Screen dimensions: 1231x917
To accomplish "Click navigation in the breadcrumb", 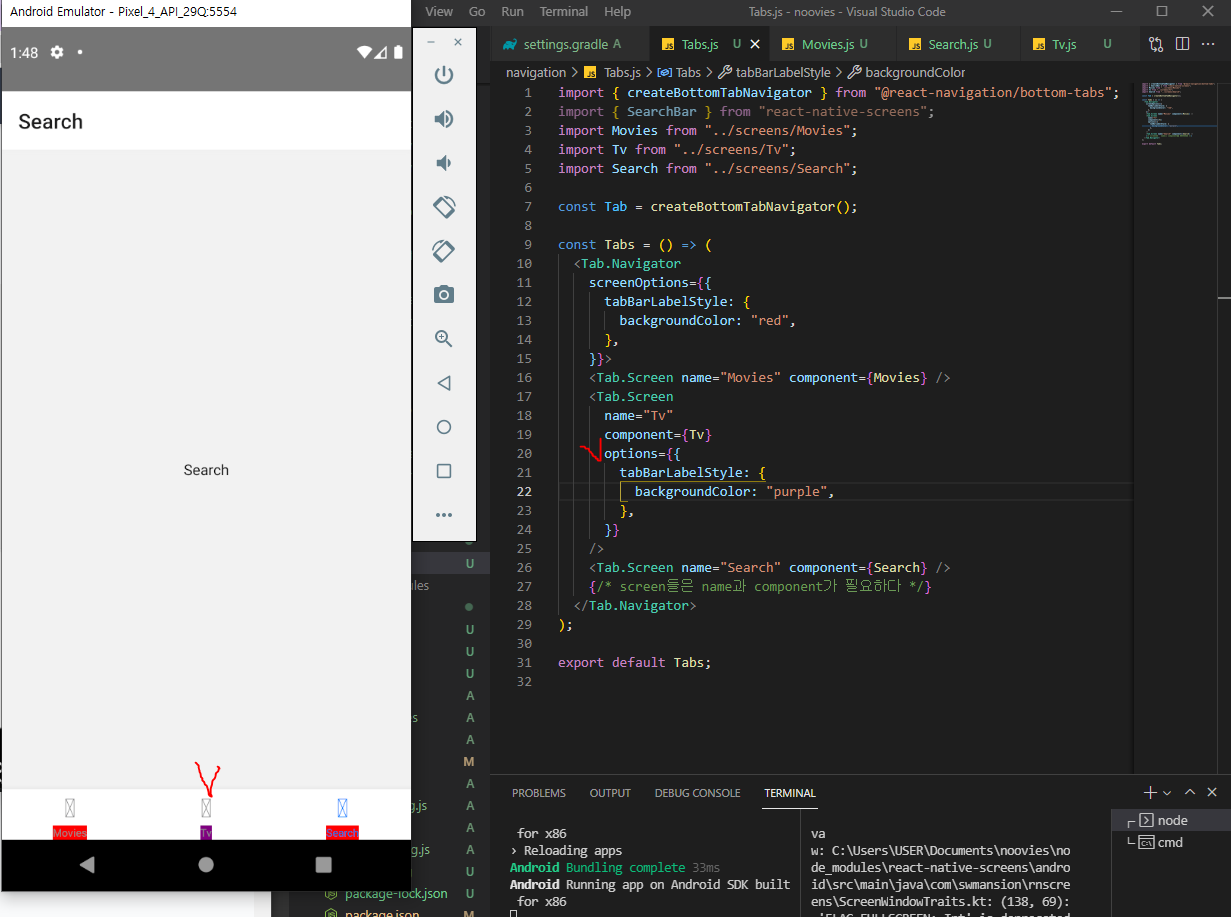I will pos(536,72).
